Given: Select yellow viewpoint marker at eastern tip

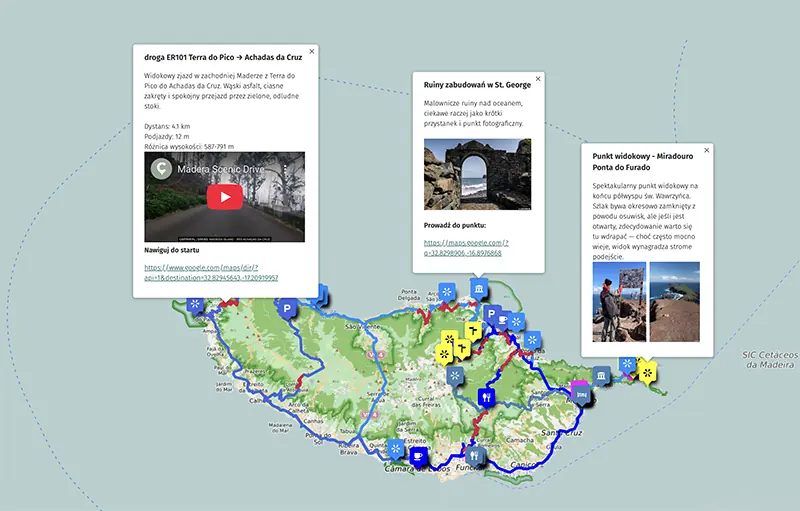Looking at the screenshot, I should 647,372.
